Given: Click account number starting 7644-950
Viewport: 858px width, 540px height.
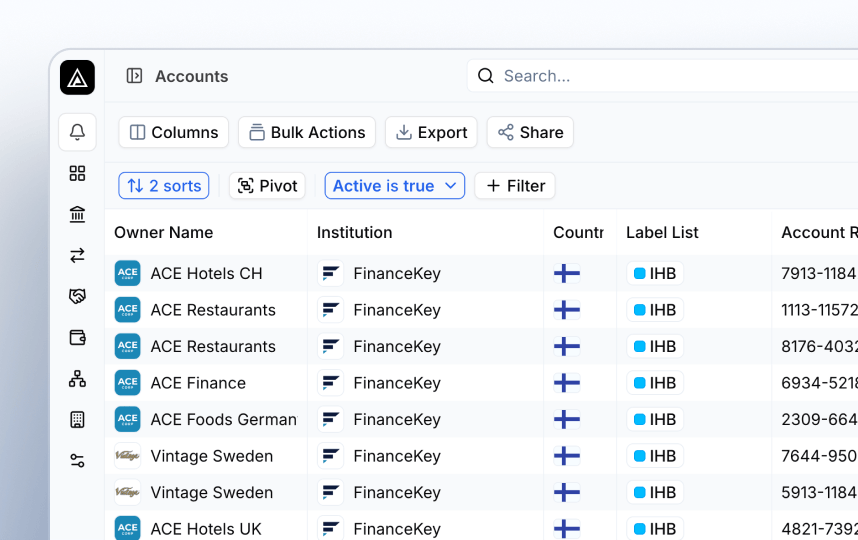Looking at the screenshot, I should tap(819, 456).
